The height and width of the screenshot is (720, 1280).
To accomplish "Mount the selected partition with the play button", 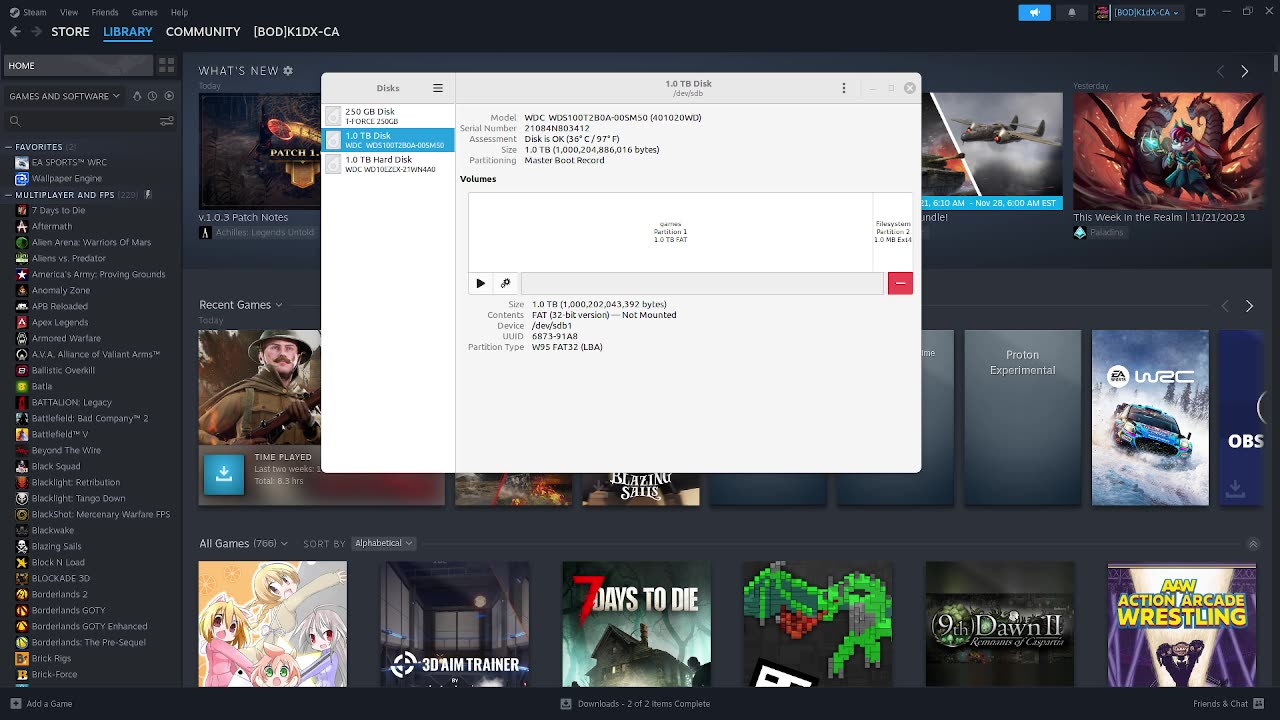I will pyautogui.click(x=481, y=283).
